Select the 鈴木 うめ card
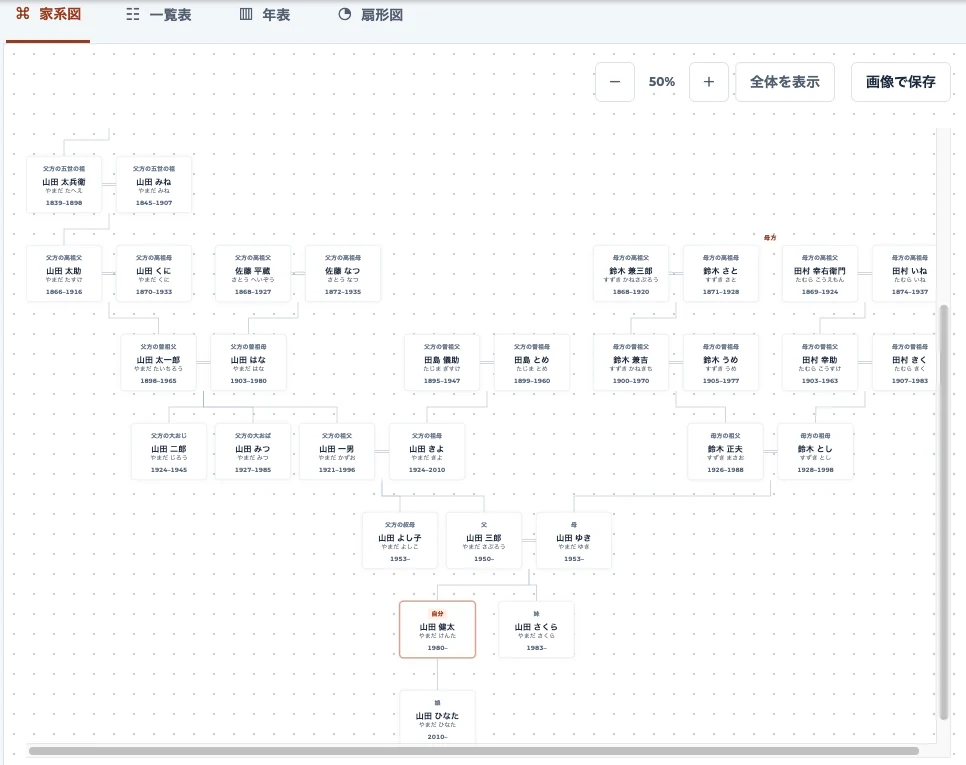 (721, 363)
